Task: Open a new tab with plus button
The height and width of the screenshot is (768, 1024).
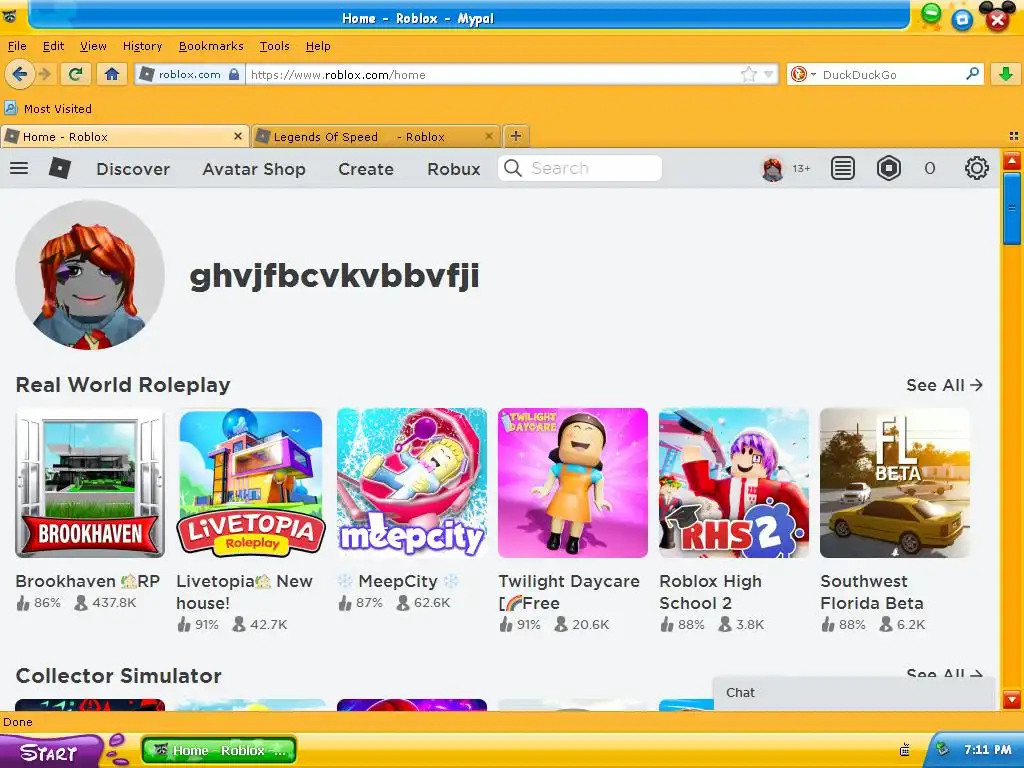Action: coord(516,136)
